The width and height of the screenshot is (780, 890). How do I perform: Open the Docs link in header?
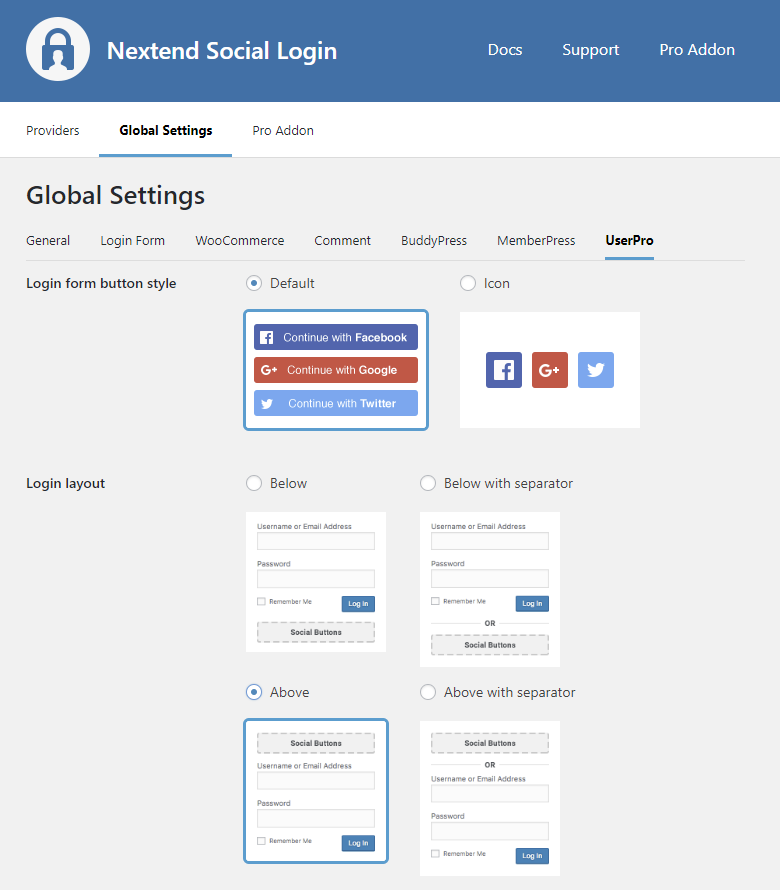click(505, 50)
